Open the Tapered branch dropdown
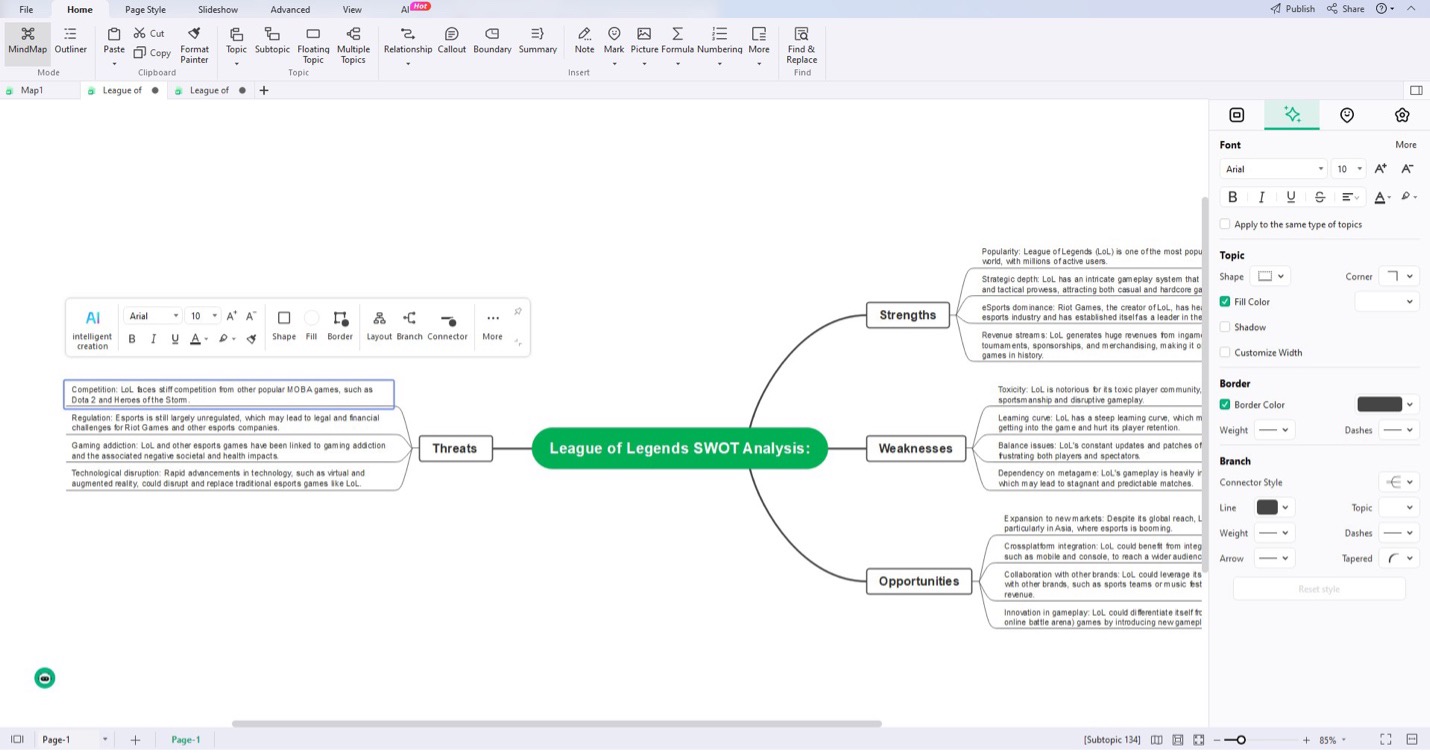Image resolution: width=1430 pixels, height=754 pixels. point(1398,558)
